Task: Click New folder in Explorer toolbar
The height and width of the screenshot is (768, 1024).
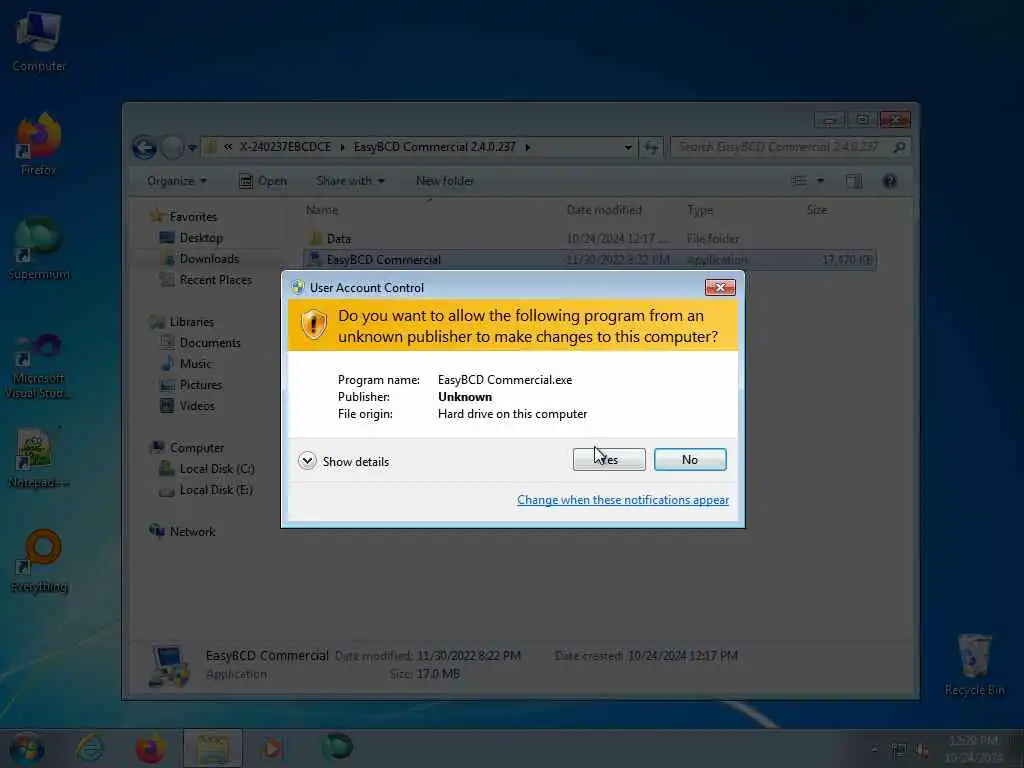Action: pyautogui.click(x=445, y=181)
